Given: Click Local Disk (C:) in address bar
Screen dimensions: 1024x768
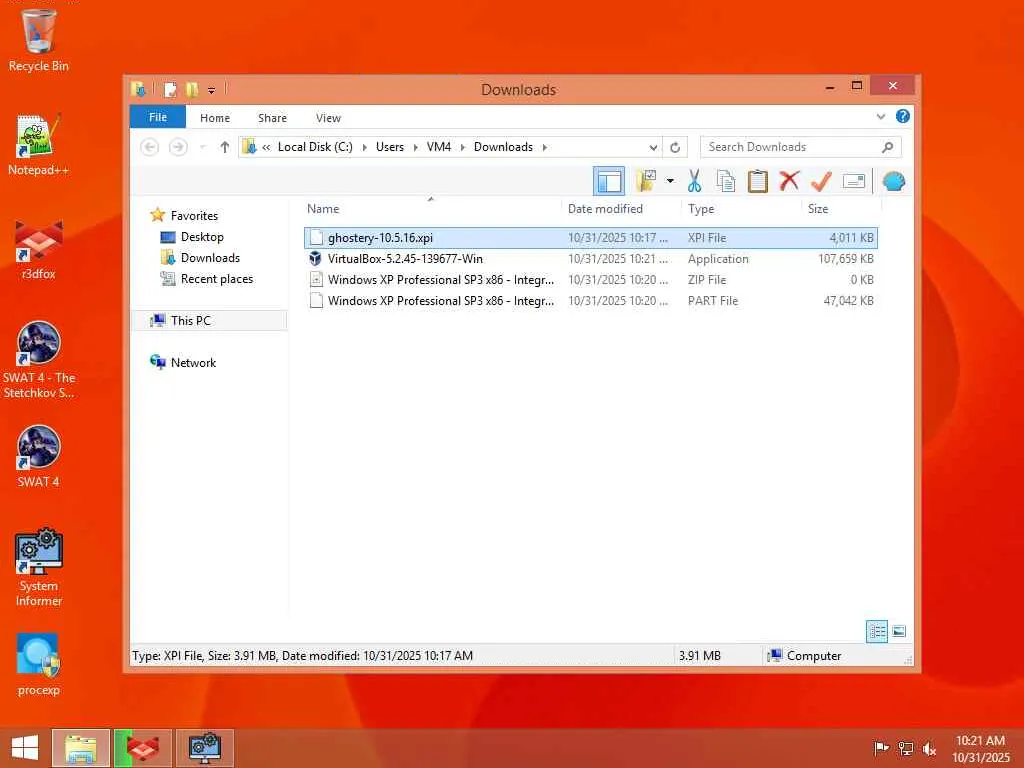Looking at the screenshot, I should click(x=315, y=147).
